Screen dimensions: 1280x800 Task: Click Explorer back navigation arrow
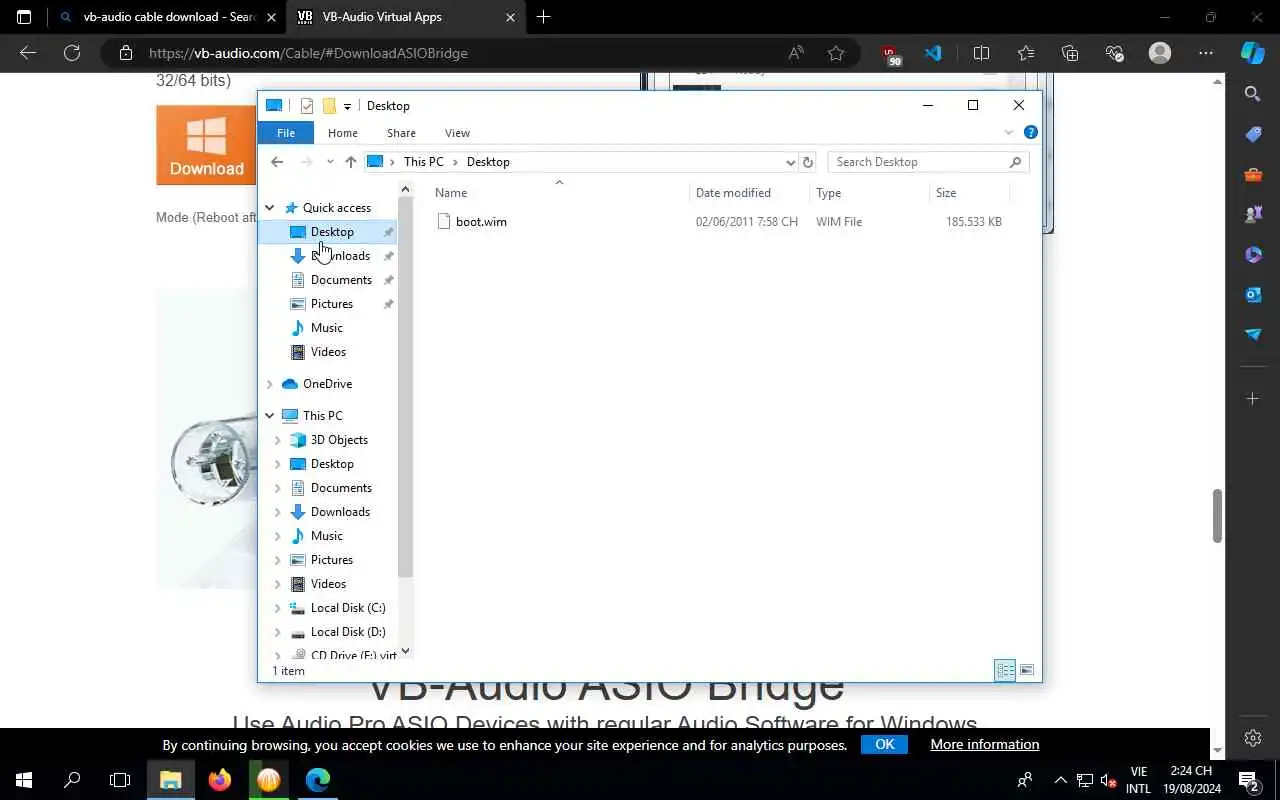[x=277, y=162]
